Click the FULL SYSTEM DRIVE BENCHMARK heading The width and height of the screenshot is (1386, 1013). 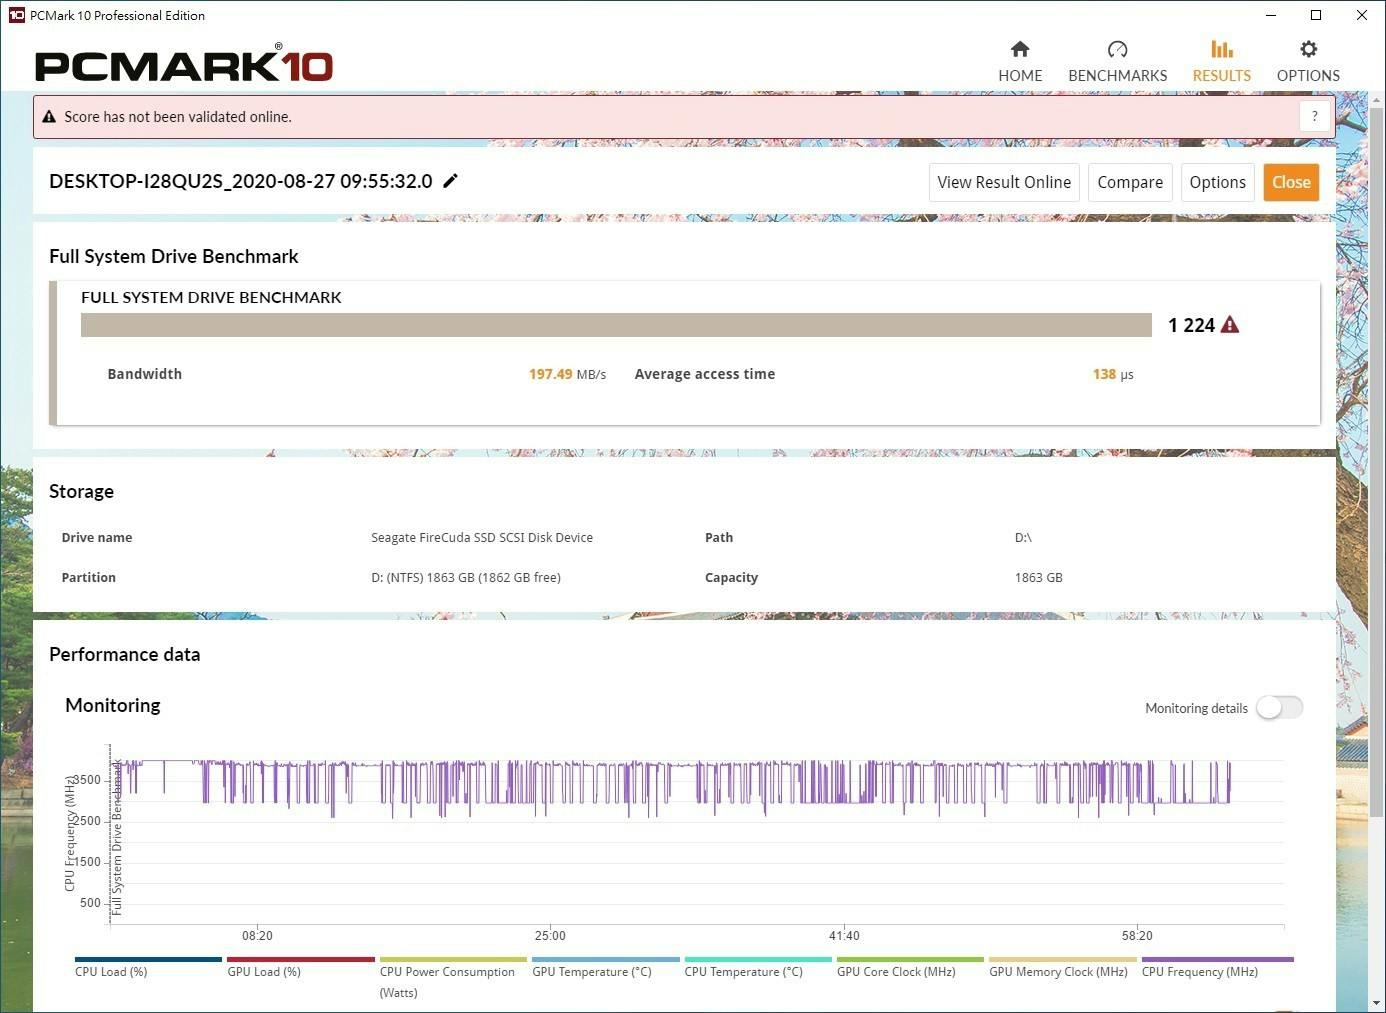tap(211, 297)
